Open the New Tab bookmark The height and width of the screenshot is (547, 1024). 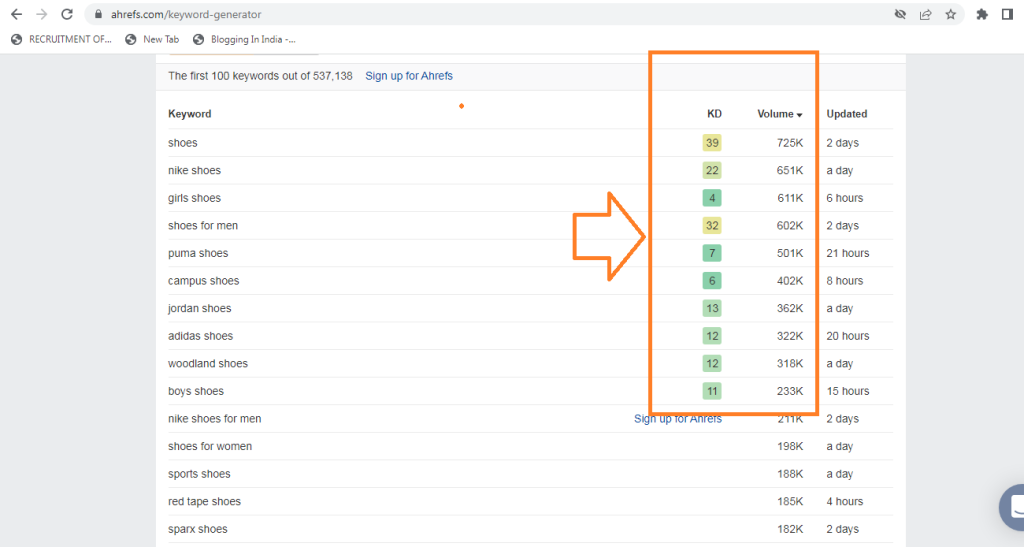(152, 39)
